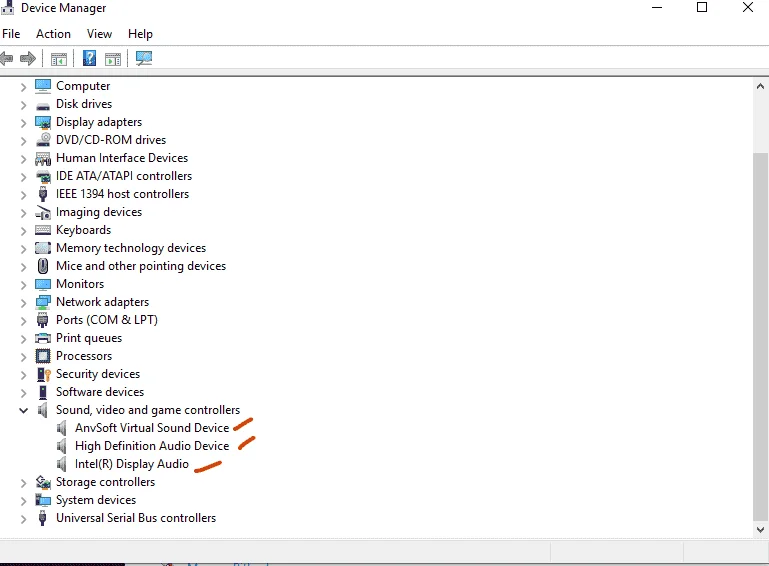The width and height of the screenshot is (769, 566).
Task: Expand the Computer node chevron
Action: (23, 87)
